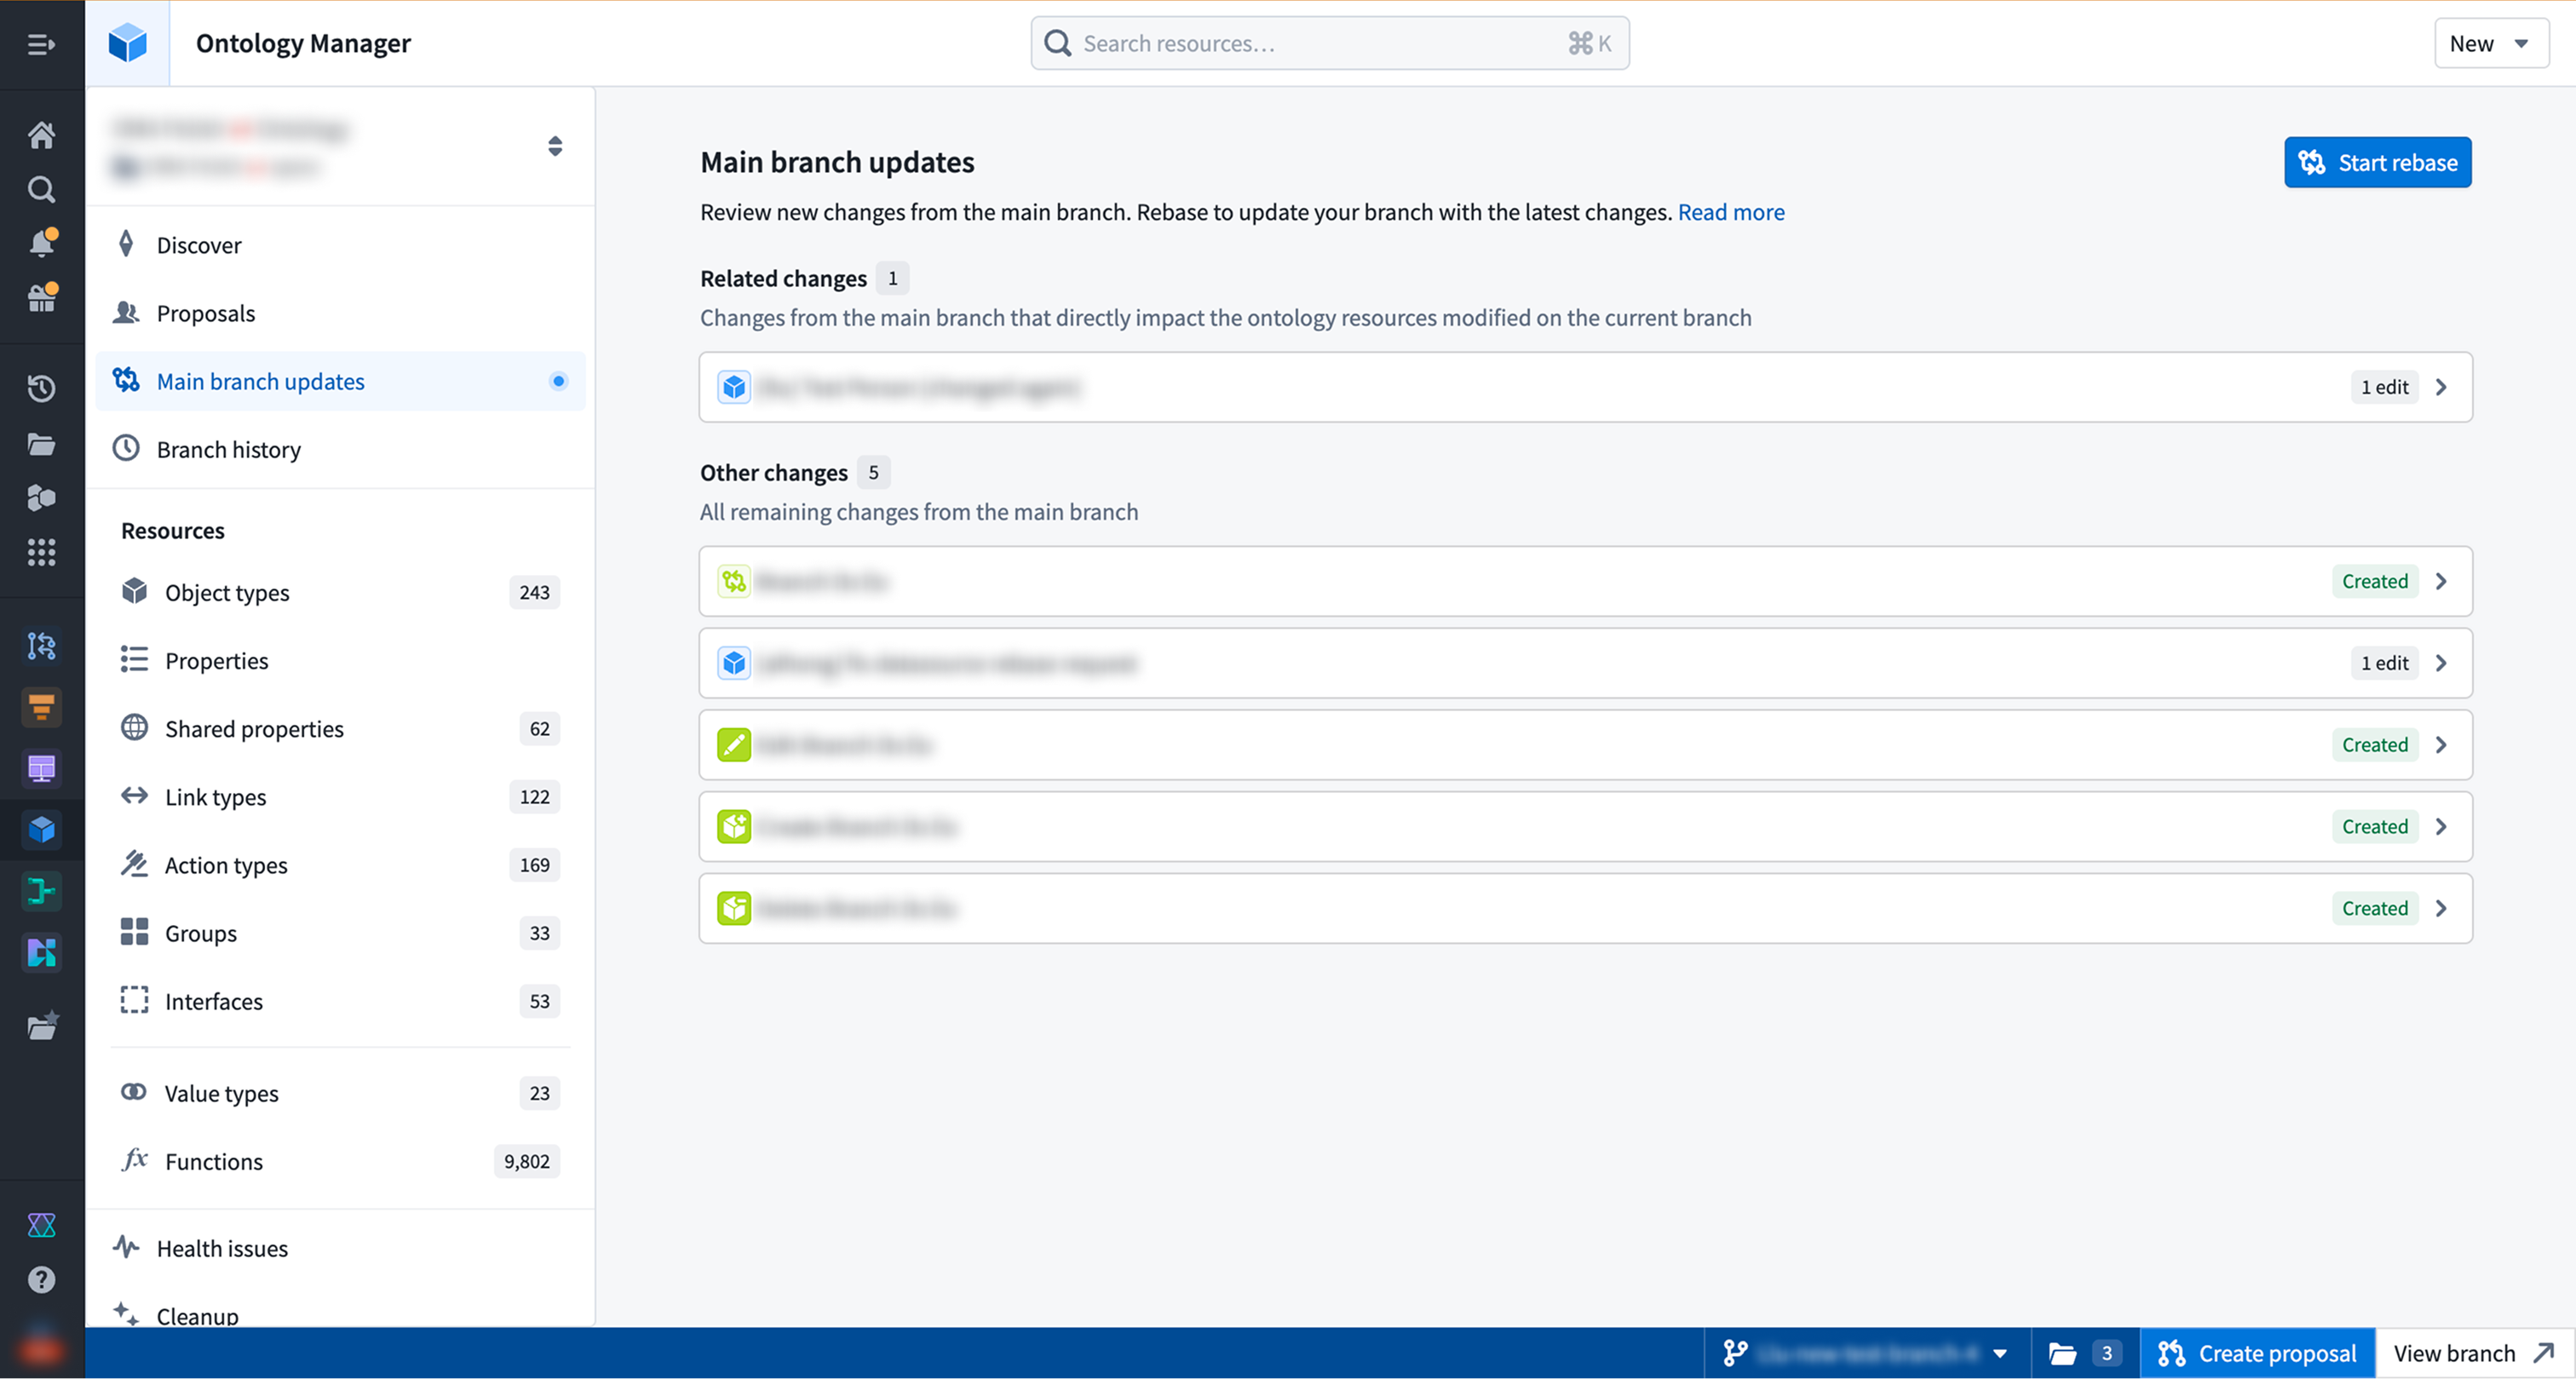Open the orange app icon in sidebar
Image resolution: width=2576 pixels, height=1379 pixels.
coord(41,707)
